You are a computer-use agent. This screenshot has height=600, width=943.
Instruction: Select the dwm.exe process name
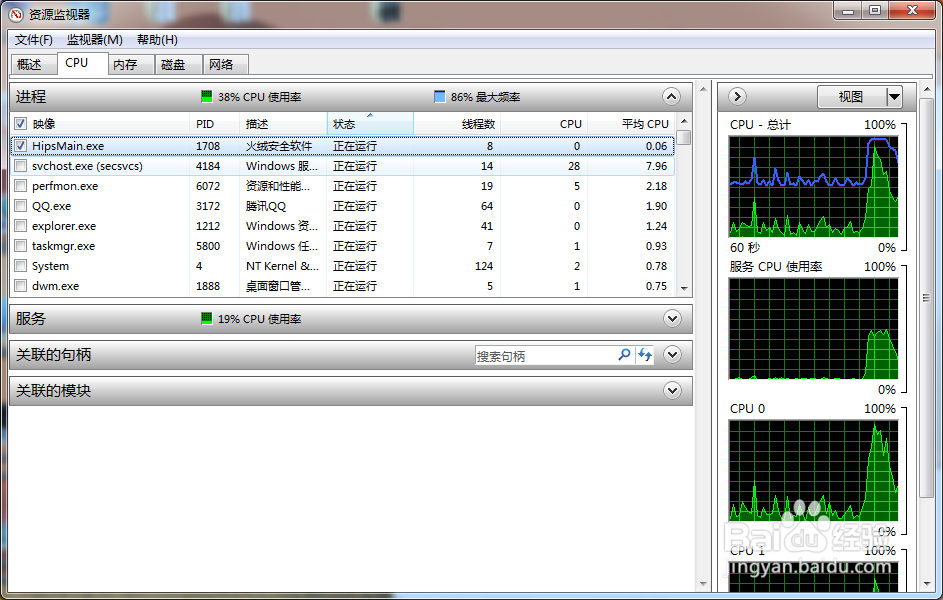click(x=55, y=286)
